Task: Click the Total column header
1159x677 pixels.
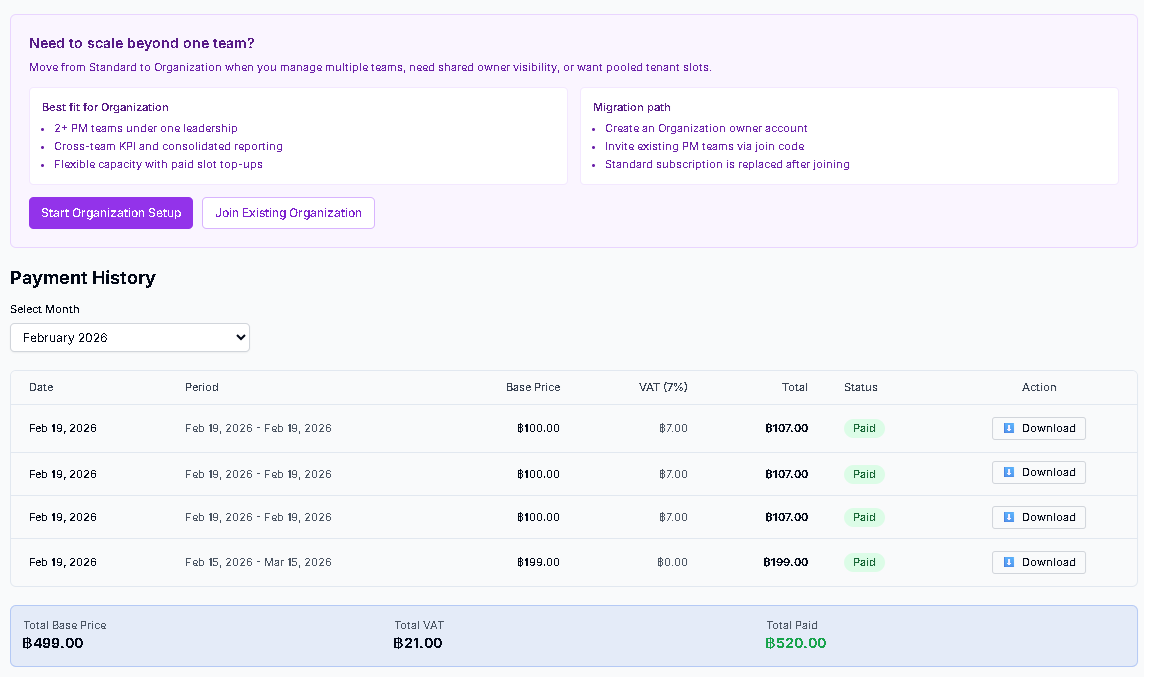Action: coord(794,387)
